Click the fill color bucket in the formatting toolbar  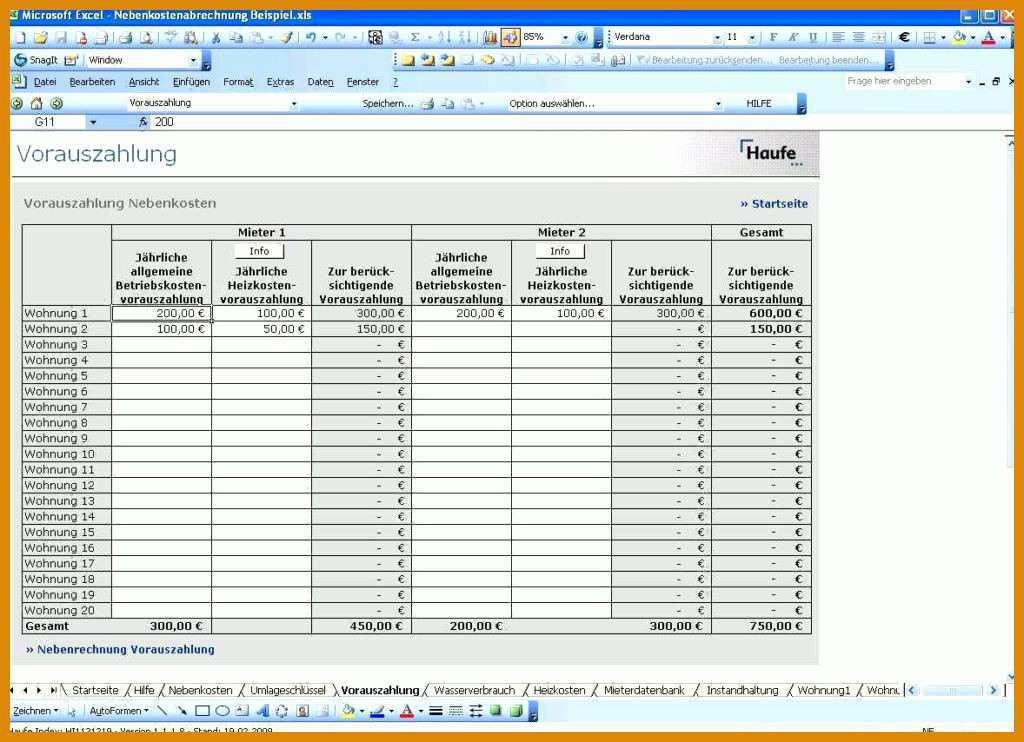pyautogui.click(x=959, y=37)
